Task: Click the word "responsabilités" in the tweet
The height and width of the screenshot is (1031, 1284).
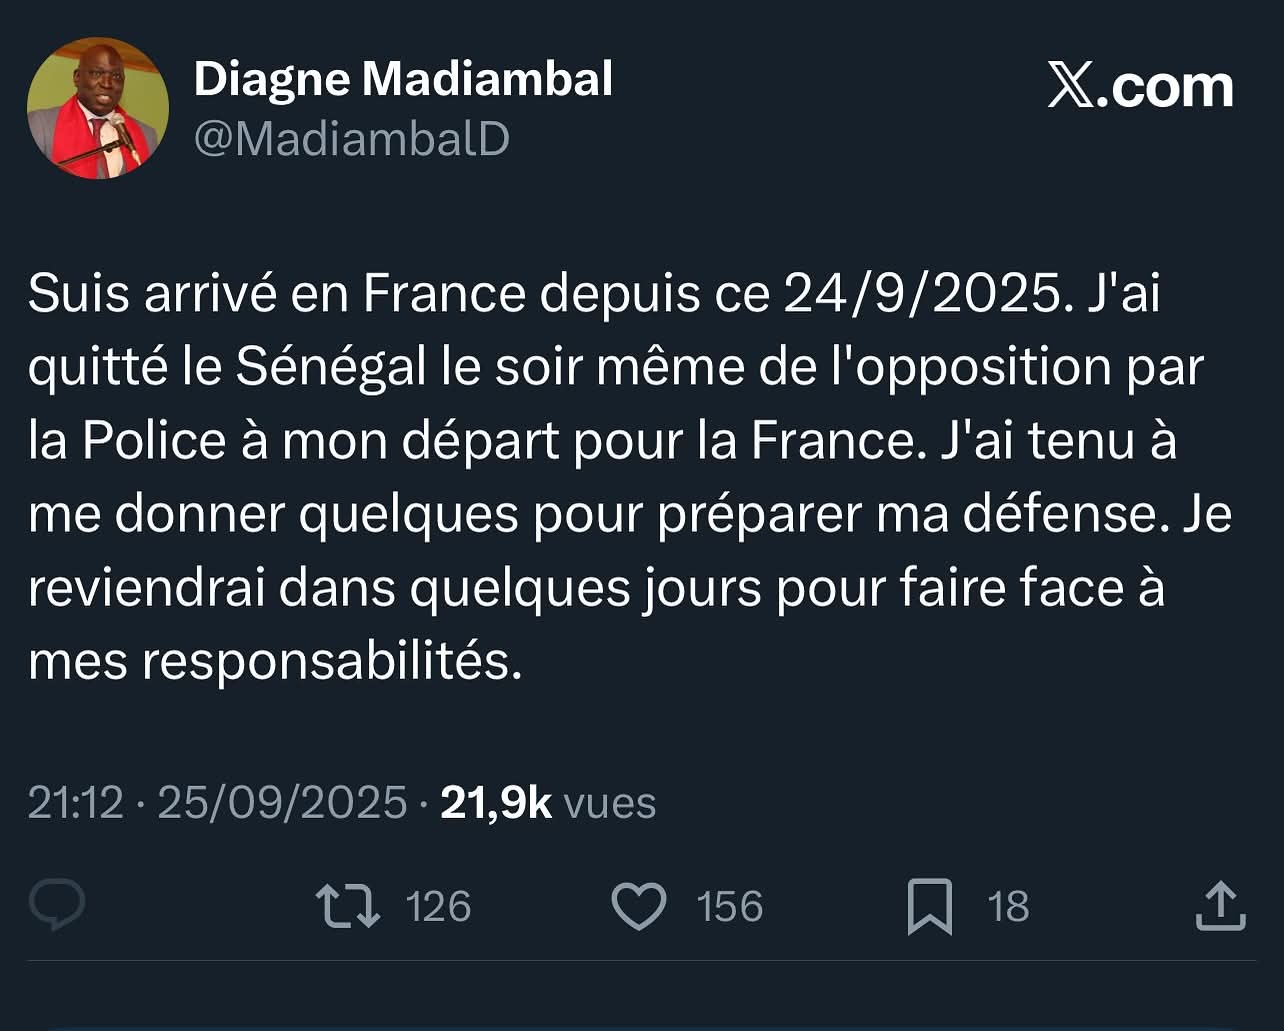Action: tap(332, 662)
